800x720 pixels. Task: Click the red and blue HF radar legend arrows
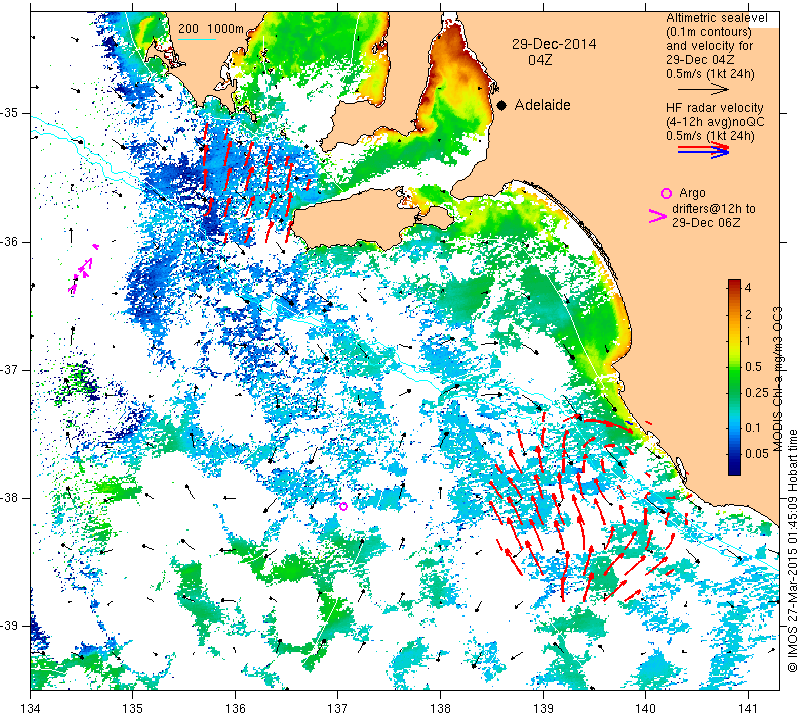point(704,150)
